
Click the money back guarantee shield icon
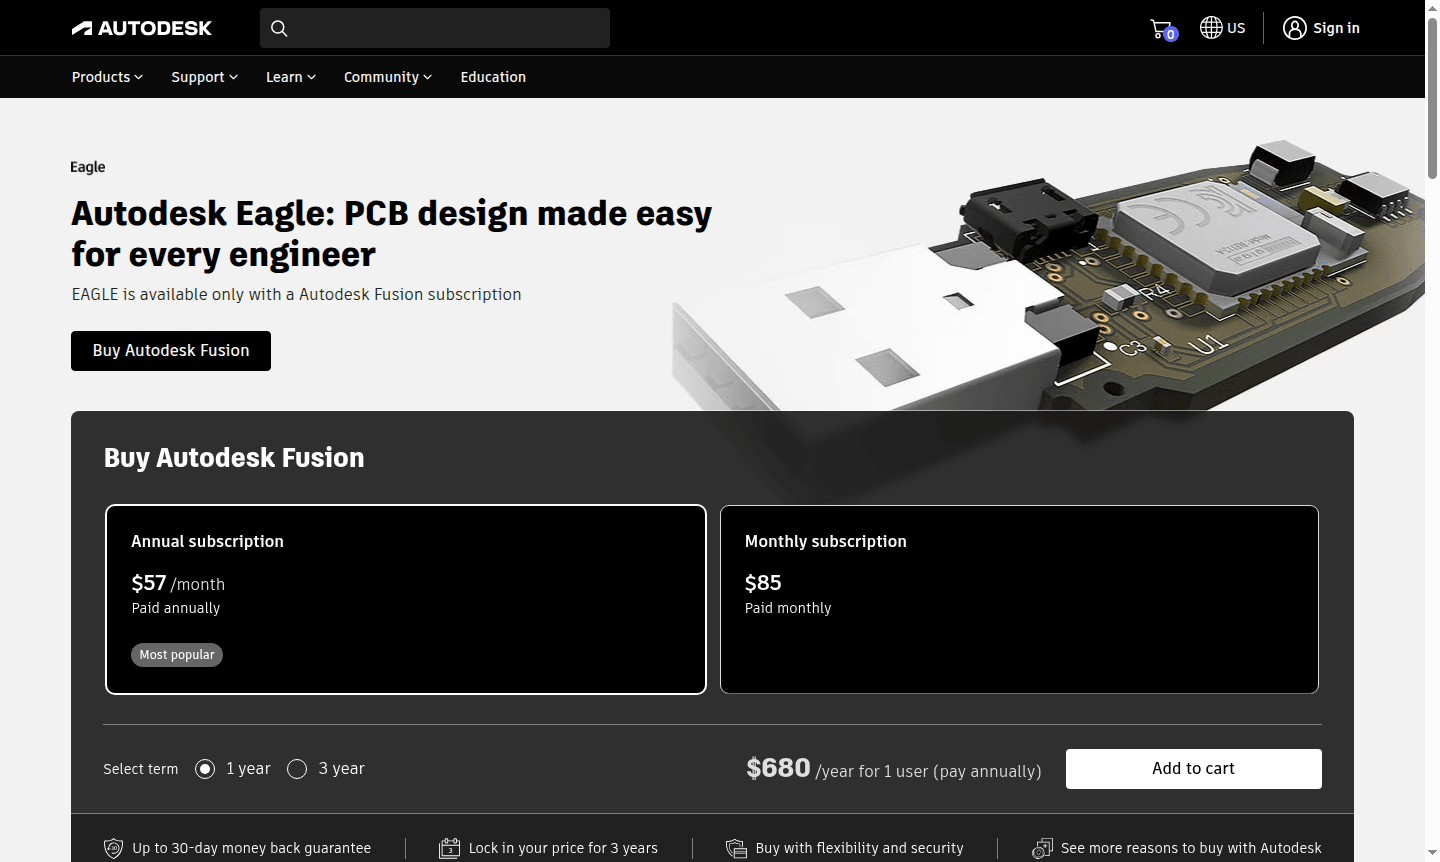[112, 848]
